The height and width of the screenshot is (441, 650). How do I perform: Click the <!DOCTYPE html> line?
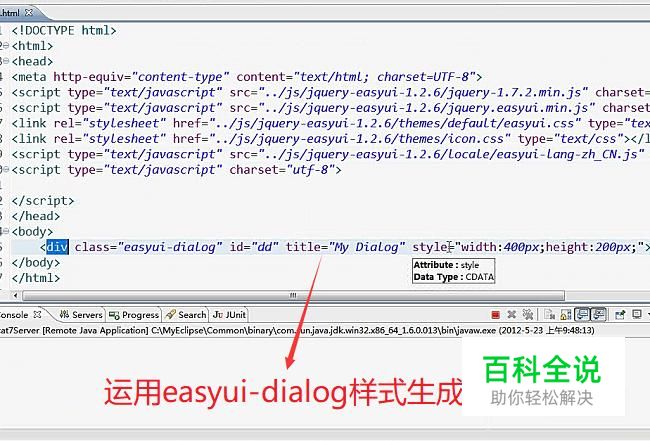[64, 30]
